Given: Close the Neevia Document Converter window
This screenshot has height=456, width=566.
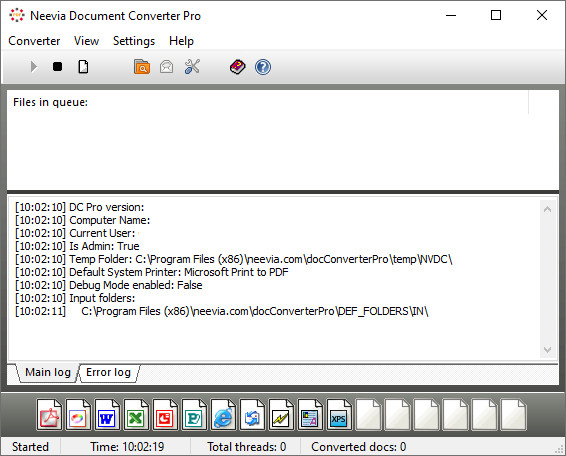Looking at the screenshot, I should point(542,15).
